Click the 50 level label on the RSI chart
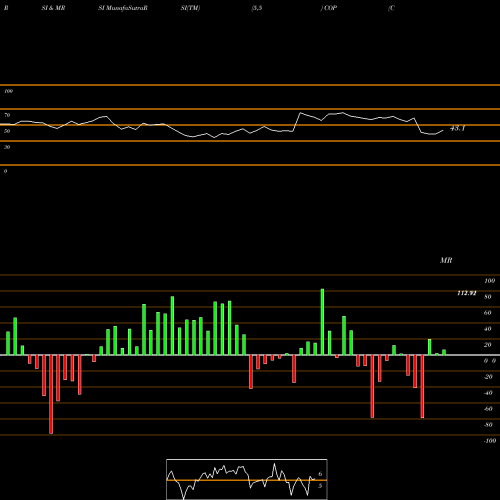The image size is (500, 500). (x=7, y=131)
